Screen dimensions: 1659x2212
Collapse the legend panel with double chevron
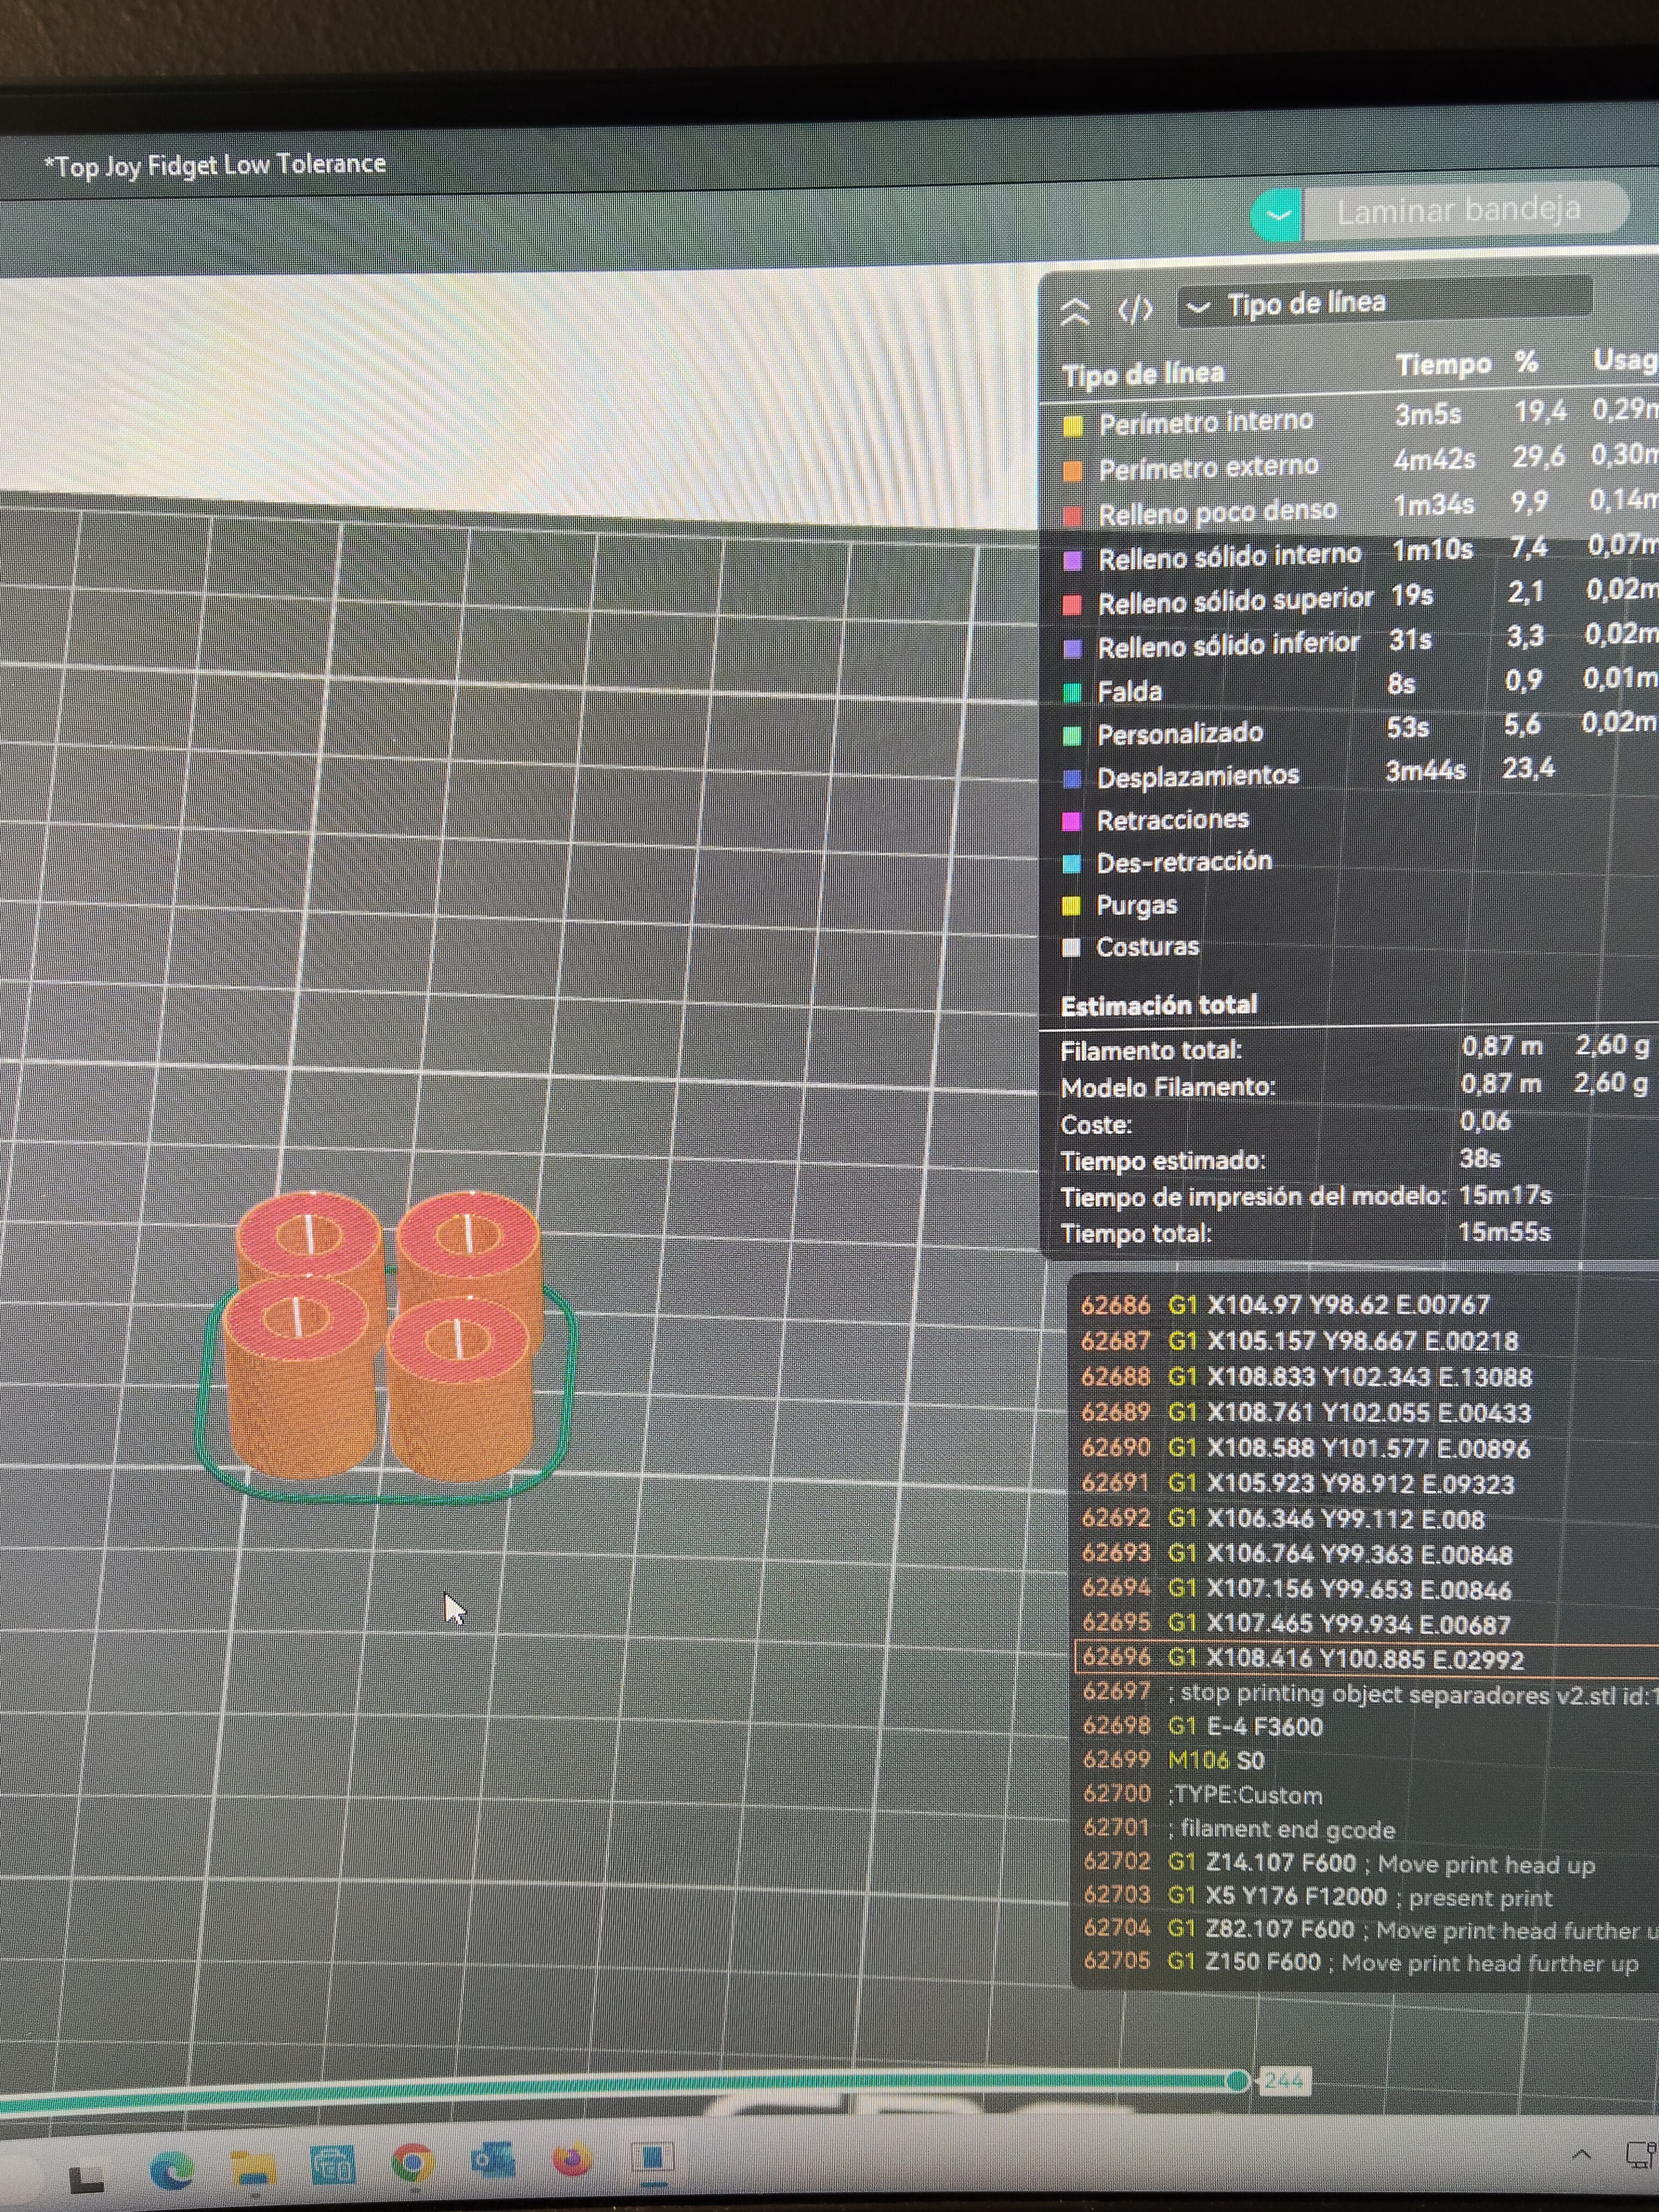[x=1075, y=312]
